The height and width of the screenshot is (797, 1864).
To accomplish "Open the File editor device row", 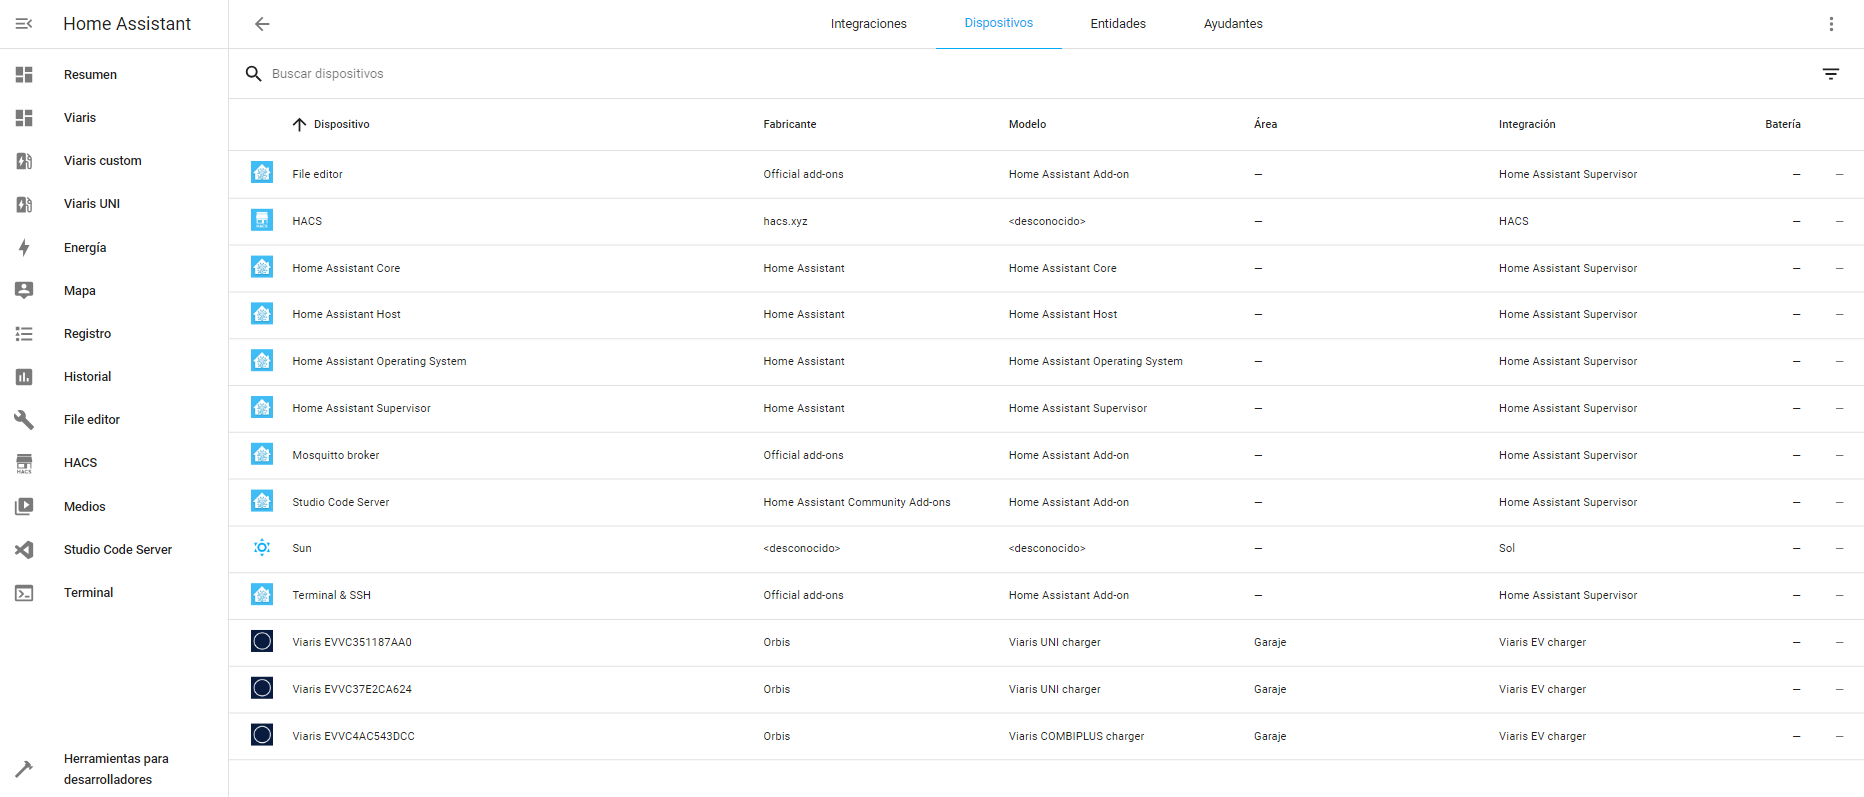I will point(1046,174).
